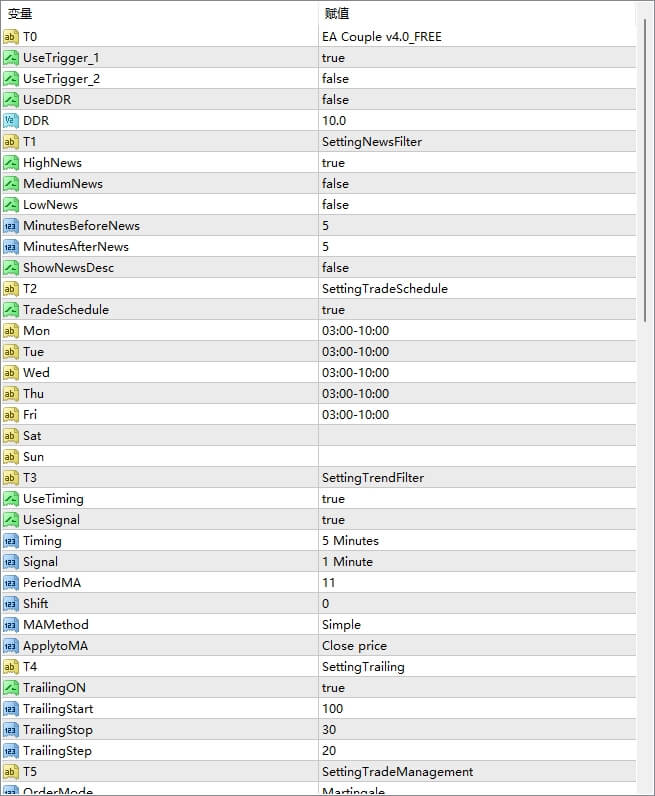Open the Timing 5 Minutes dropdown value
655x796 pixels.
tap(350, 541)
